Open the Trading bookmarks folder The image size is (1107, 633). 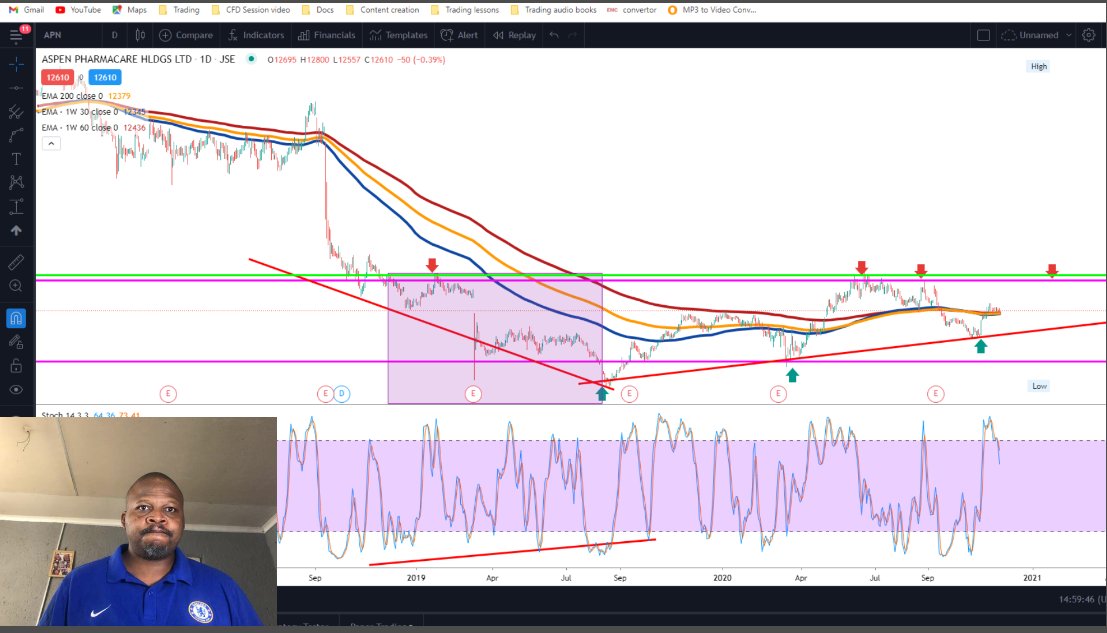[x=179, y=10]
